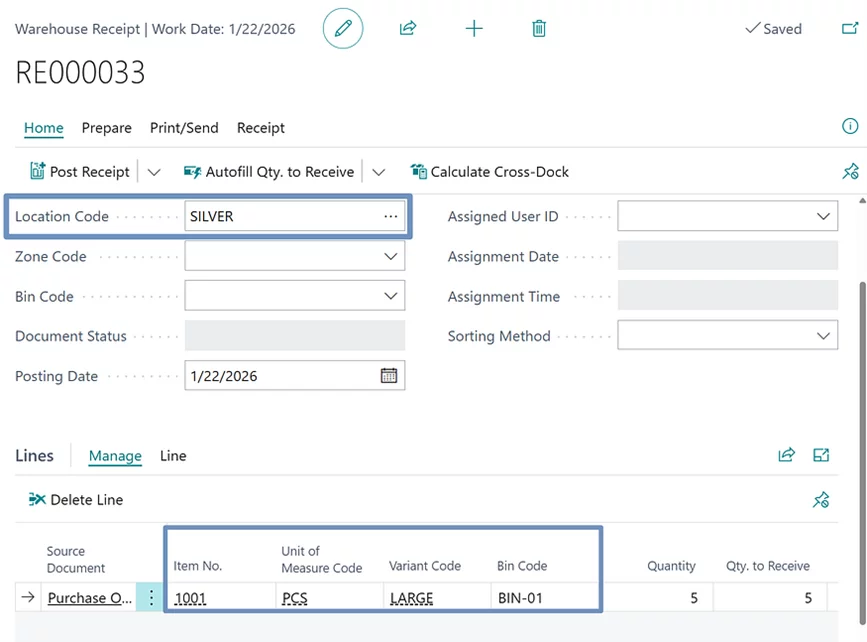Image resolution: width=867 pixels, height=642 pixels.
Task: Open page in new window icon
Action: pos(849,29)
